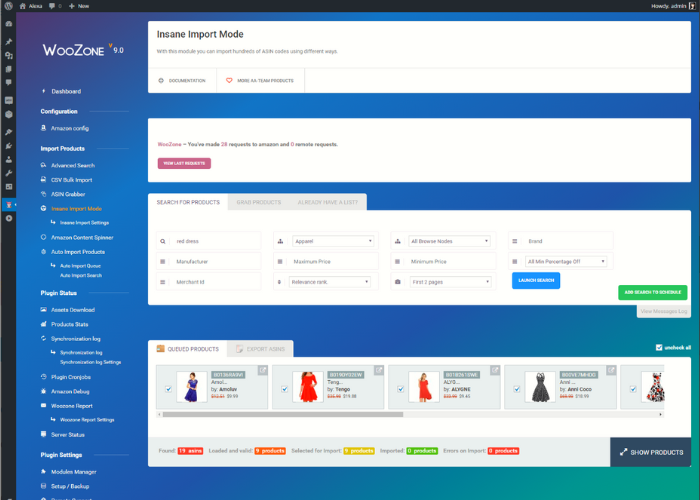Toggle checkbox for Amoluv product
This screenshot has width=700, height=500.
point(168,389)
